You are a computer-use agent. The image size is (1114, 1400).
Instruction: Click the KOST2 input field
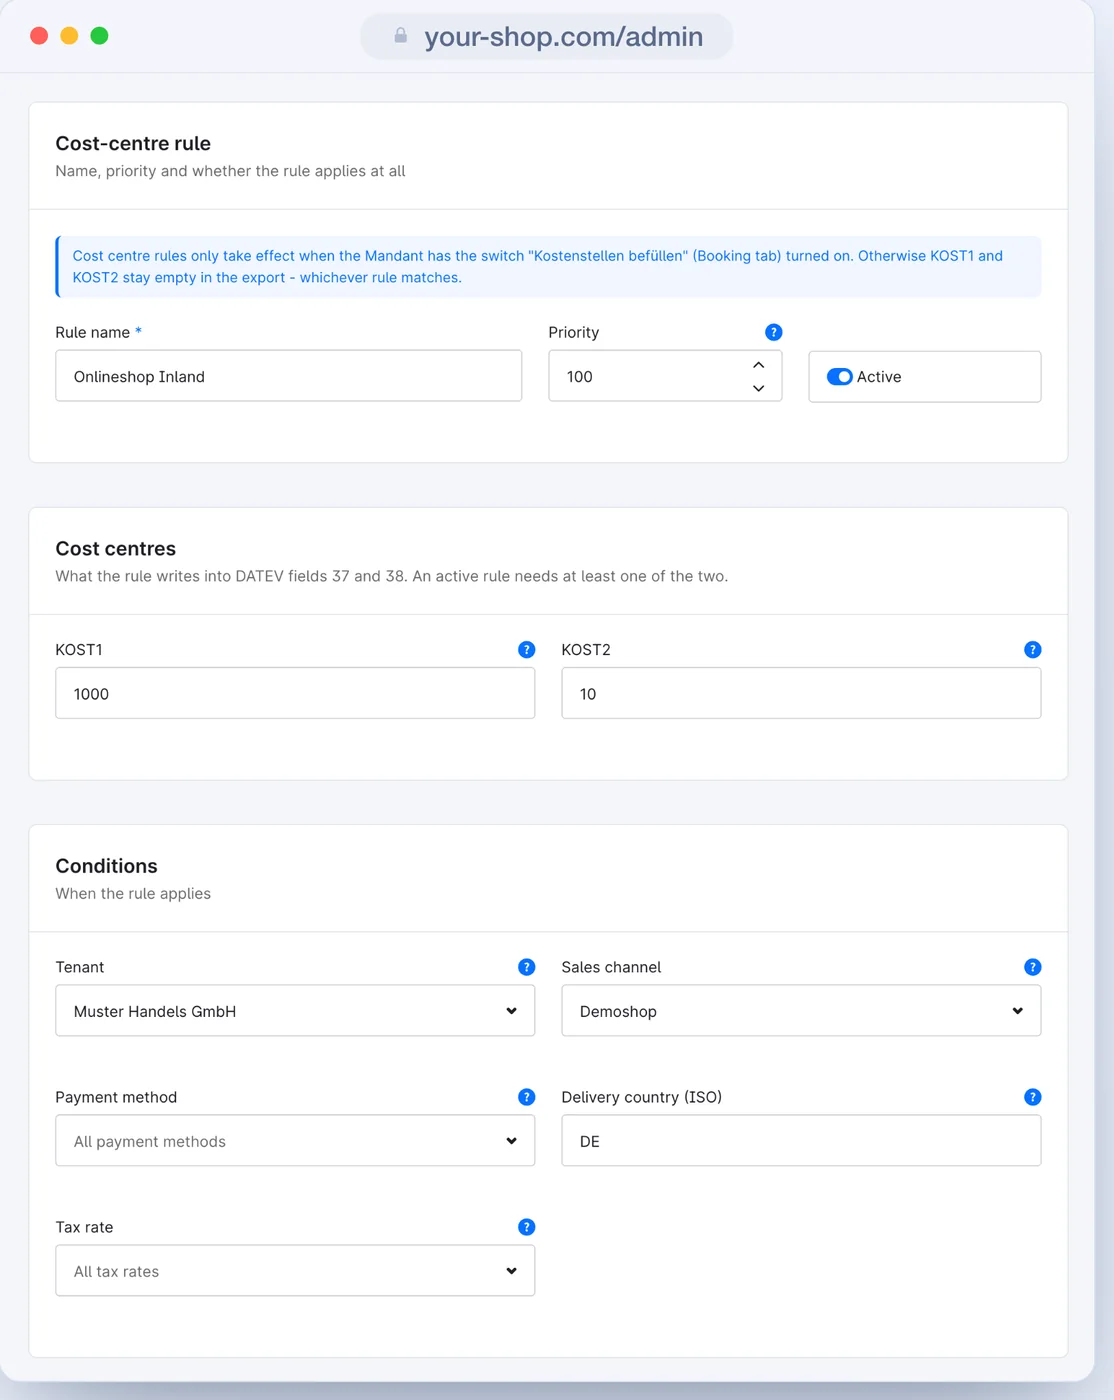801,693
